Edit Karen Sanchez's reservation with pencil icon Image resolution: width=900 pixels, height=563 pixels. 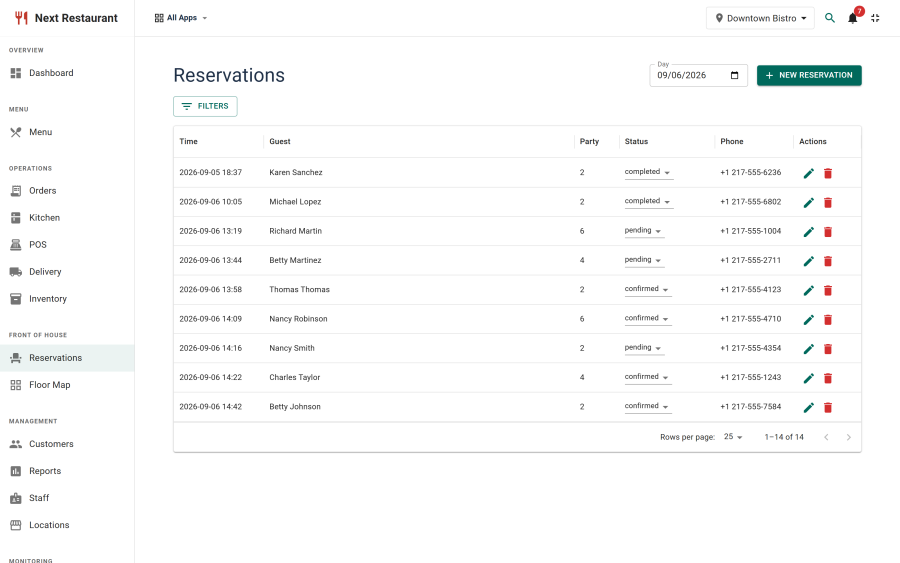coord(809,173)
